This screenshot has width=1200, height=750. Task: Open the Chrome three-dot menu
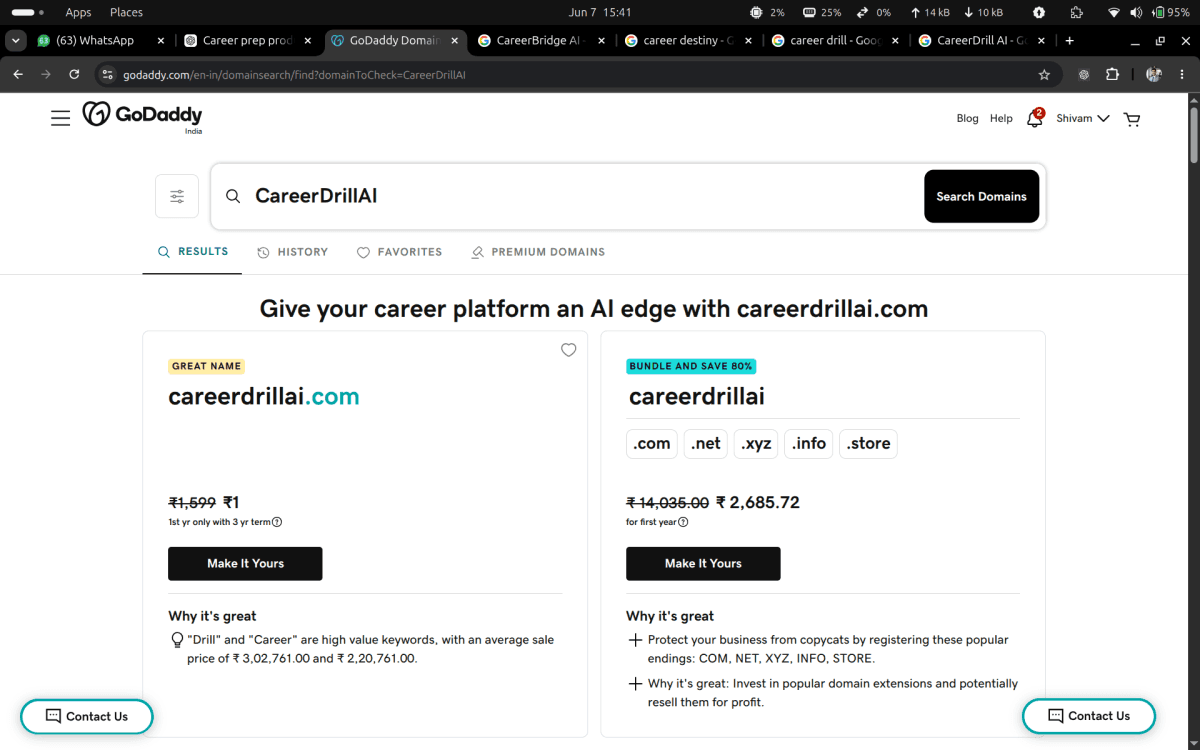1183,74
